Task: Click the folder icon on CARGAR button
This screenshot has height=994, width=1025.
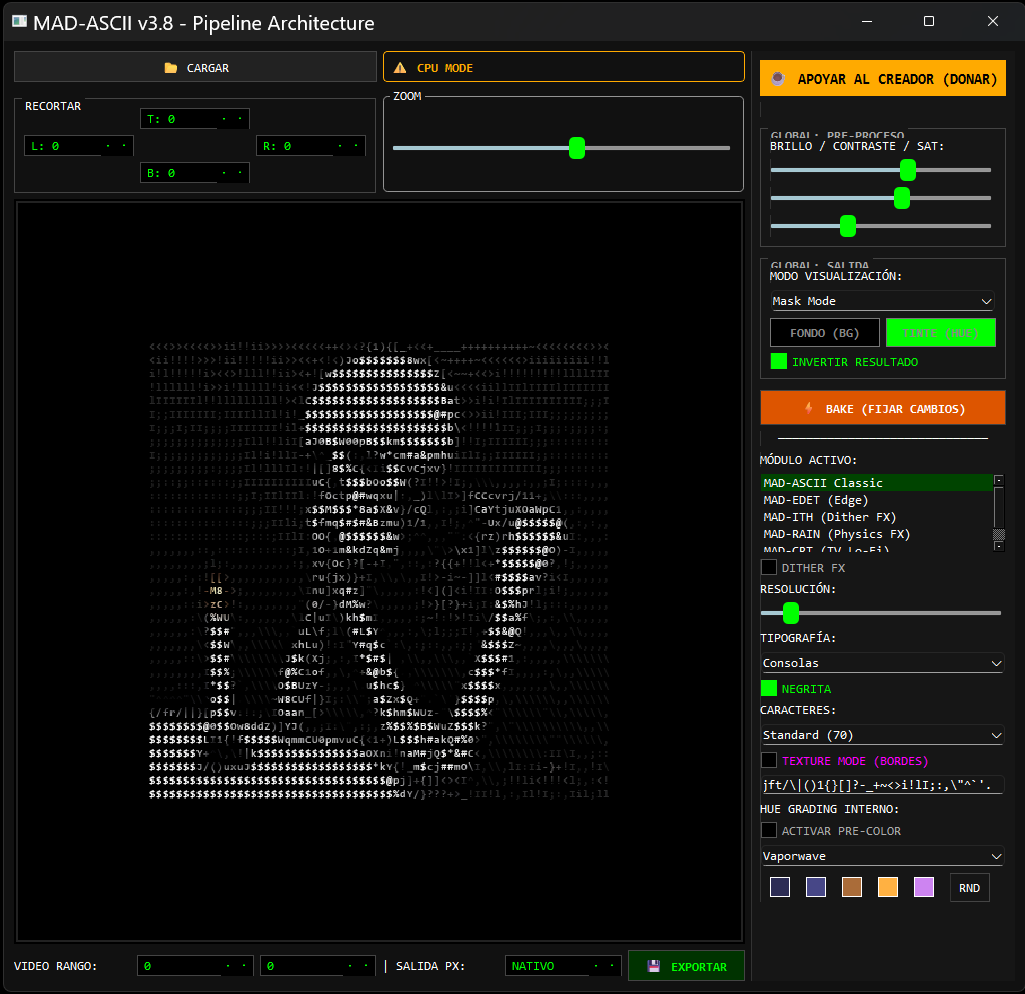Action: [x=171, y=68]
